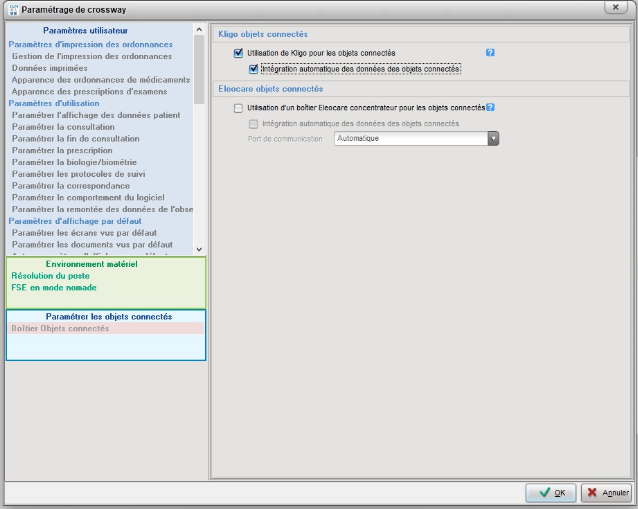Screen dimensions: 638x509
Task: Uncheck Utilisation de Kligo pour les objets connectés
Action: click(238, 52)
